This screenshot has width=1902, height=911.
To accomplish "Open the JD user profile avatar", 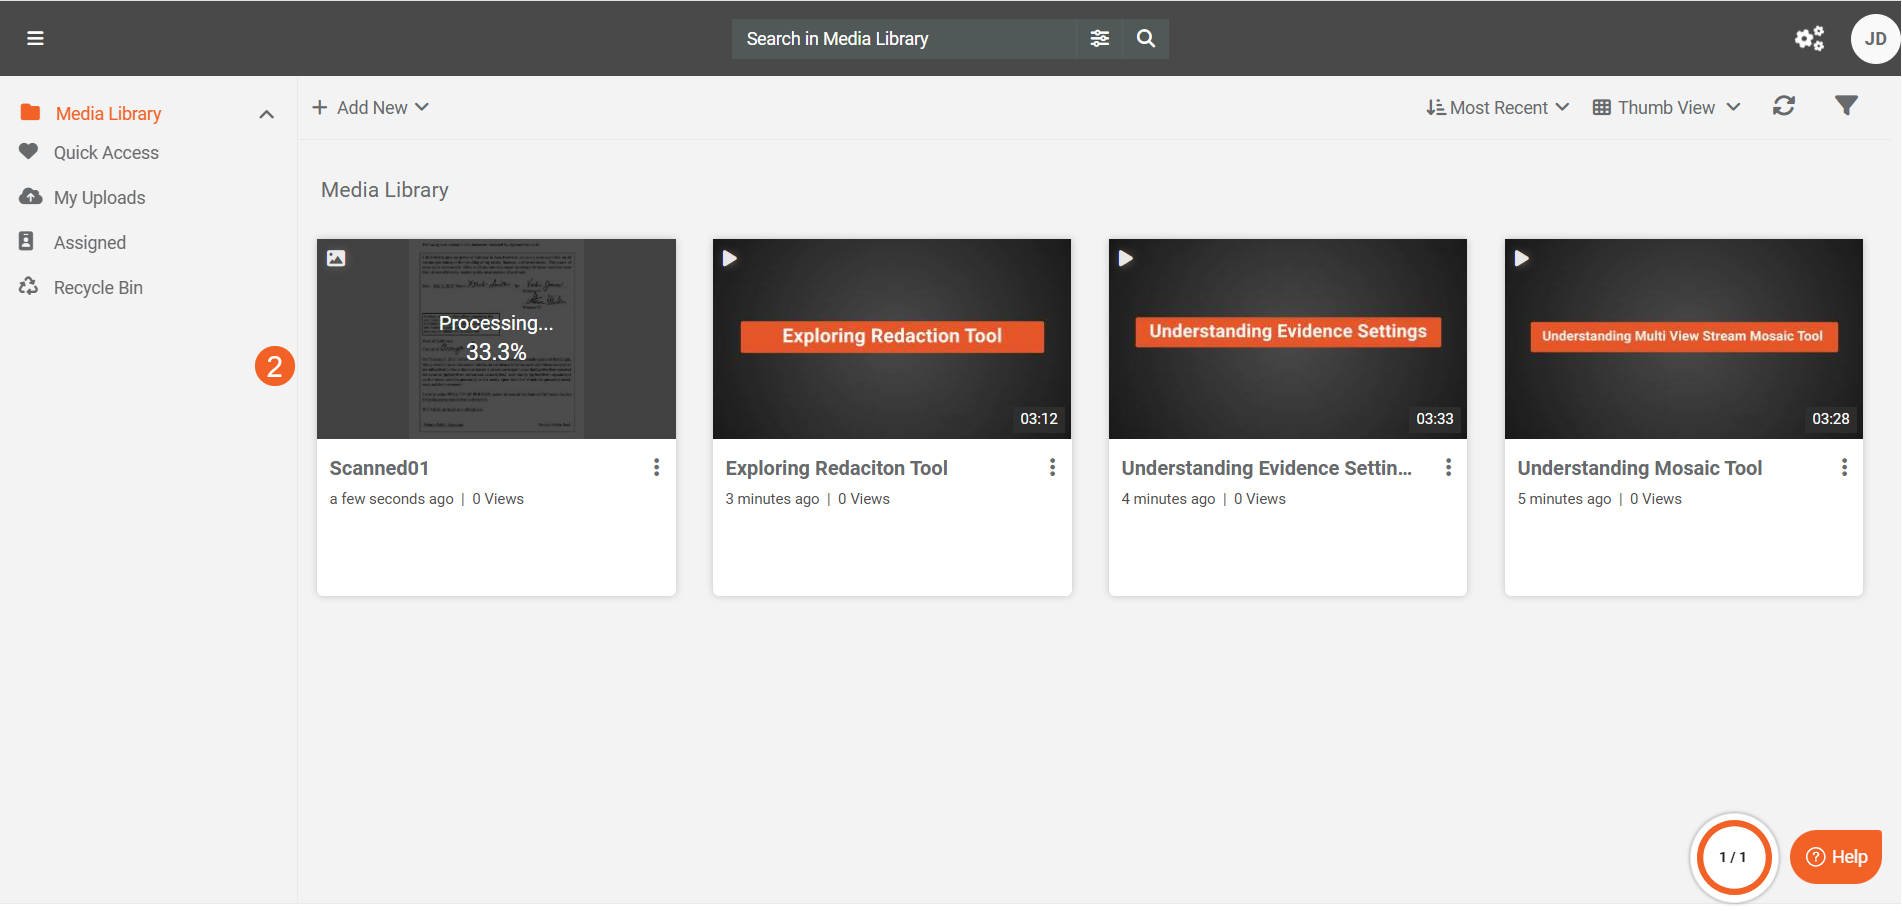I will 1874,39.
